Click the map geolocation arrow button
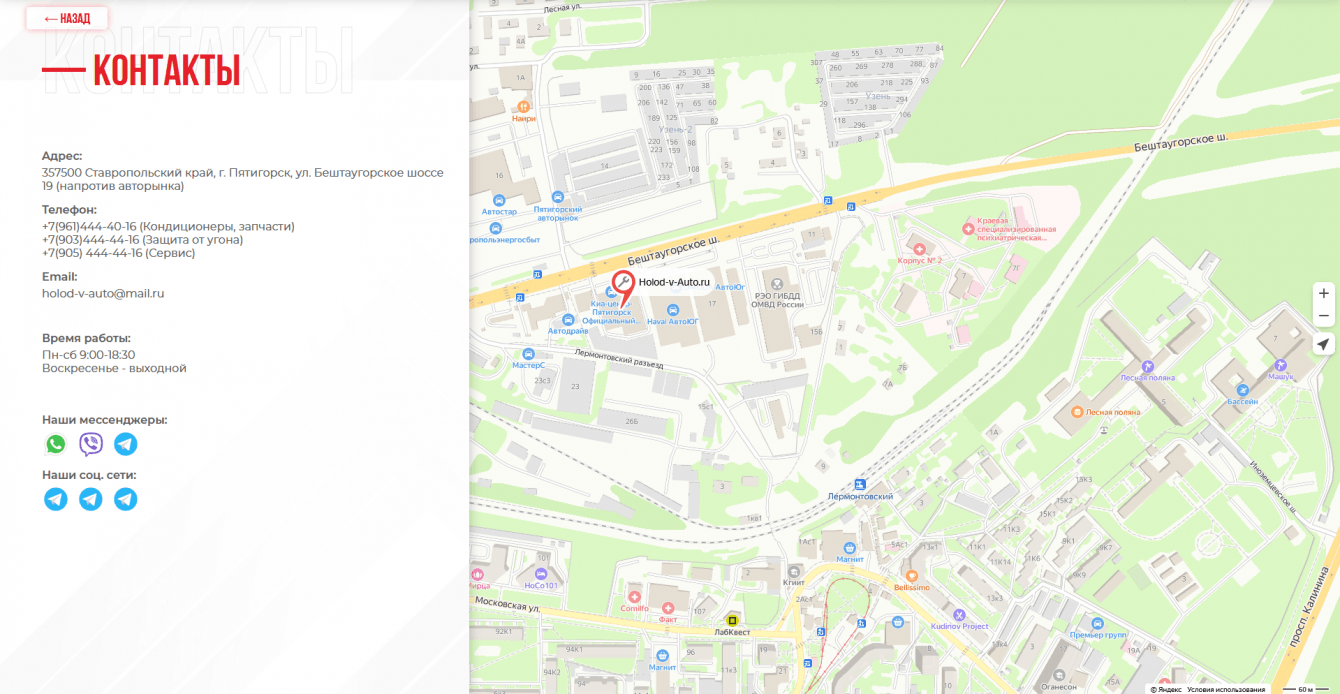Screen dimensions: 1340x694 (1324, 344)
